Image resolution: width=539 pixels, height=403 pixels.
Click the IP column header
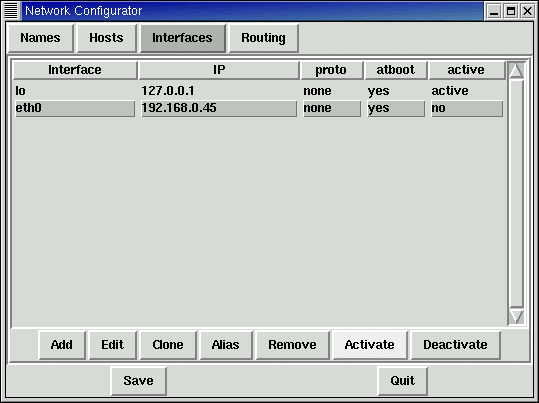[x=219, y=70]
